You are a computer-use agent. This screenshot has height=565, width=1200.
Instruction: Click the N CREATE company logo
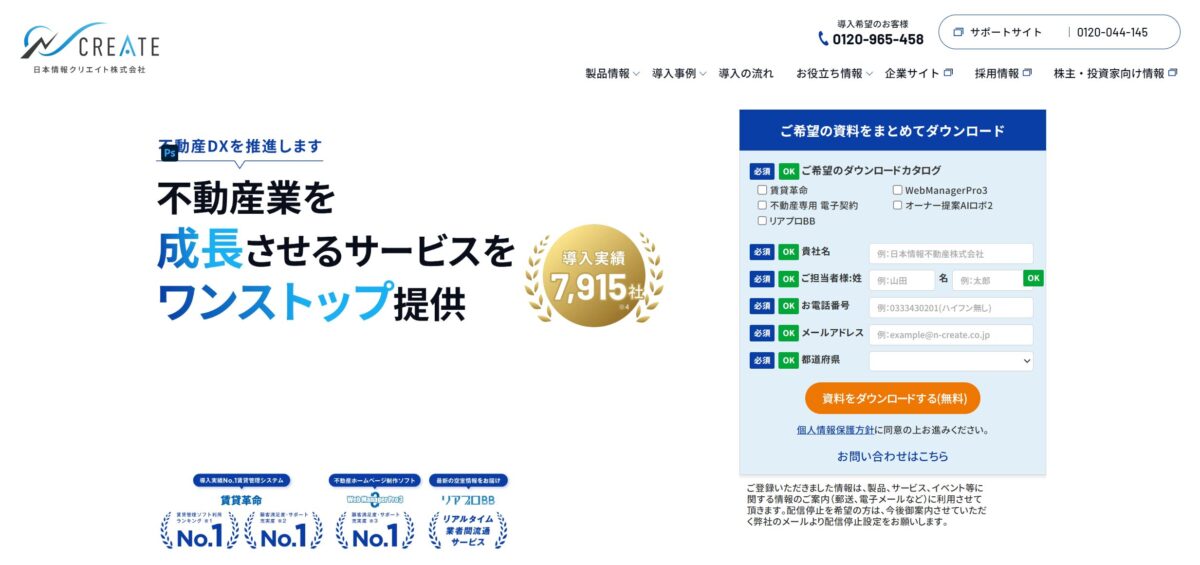point(90,48)
